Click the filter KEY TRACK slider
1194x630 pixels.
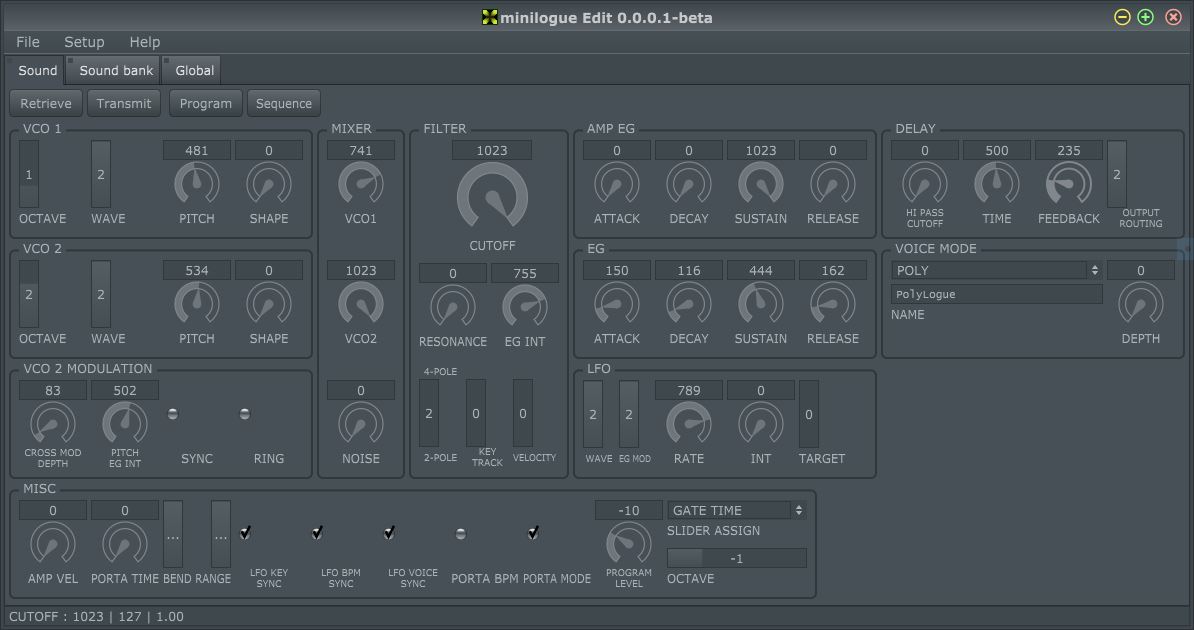pyautogui.click(x=476, y=414)
